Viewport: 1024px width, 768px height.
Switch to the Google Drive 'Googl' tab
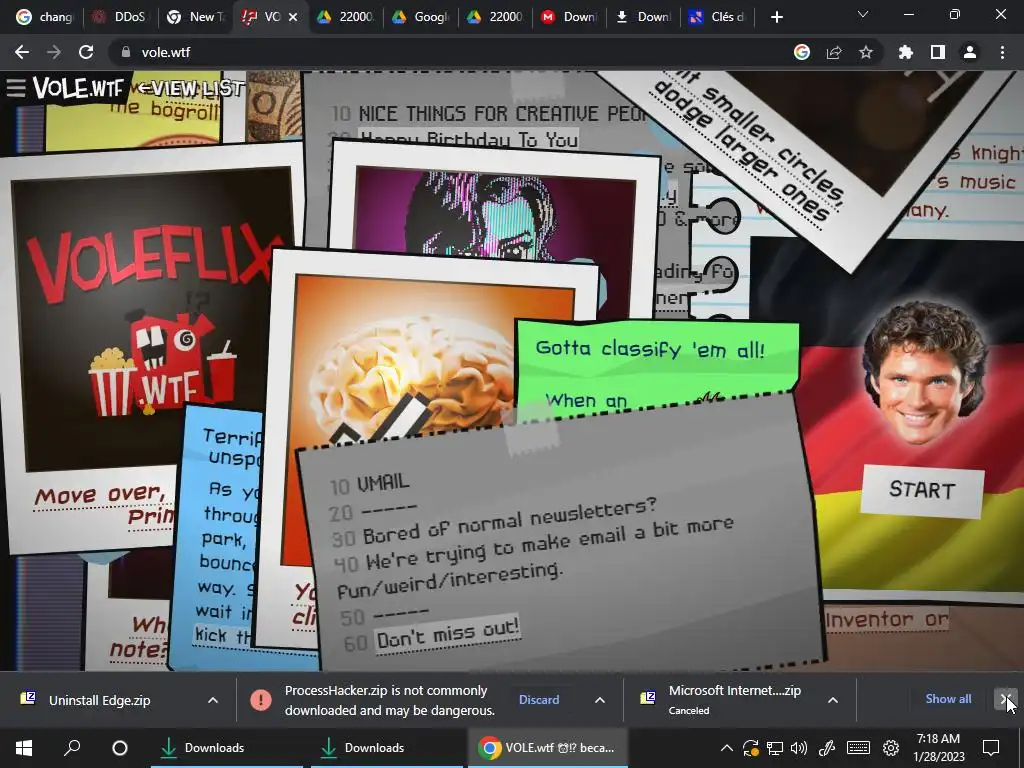pos(421,17)
